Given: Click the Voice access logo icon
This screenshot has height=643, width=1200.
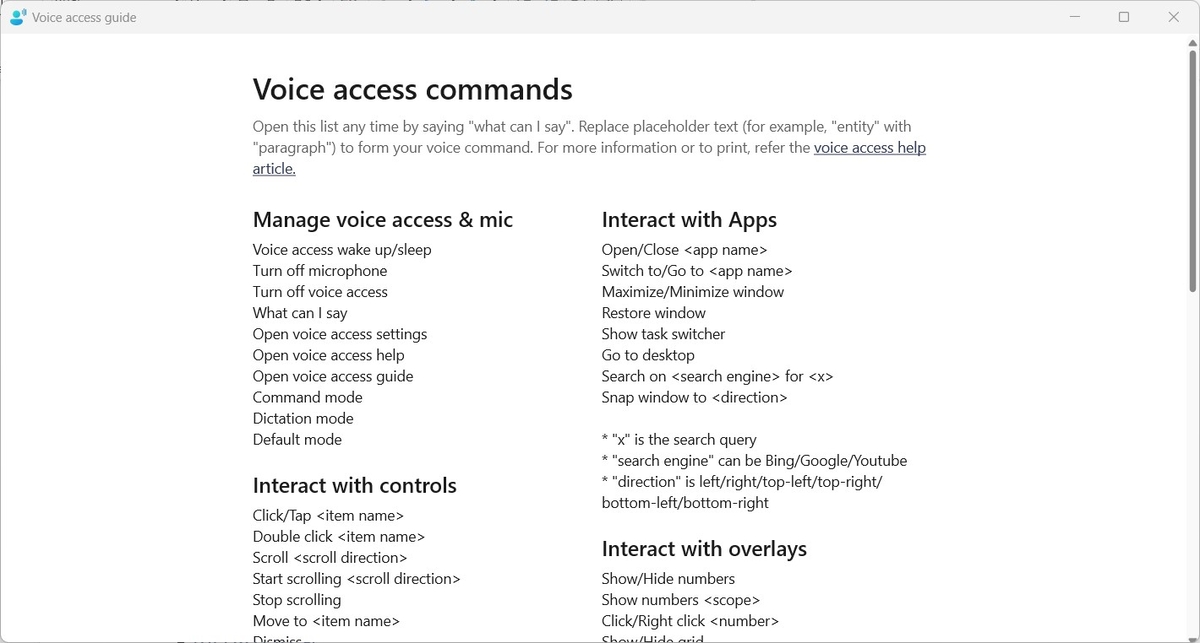Looking at the screenshot, I should pos(17,16).
